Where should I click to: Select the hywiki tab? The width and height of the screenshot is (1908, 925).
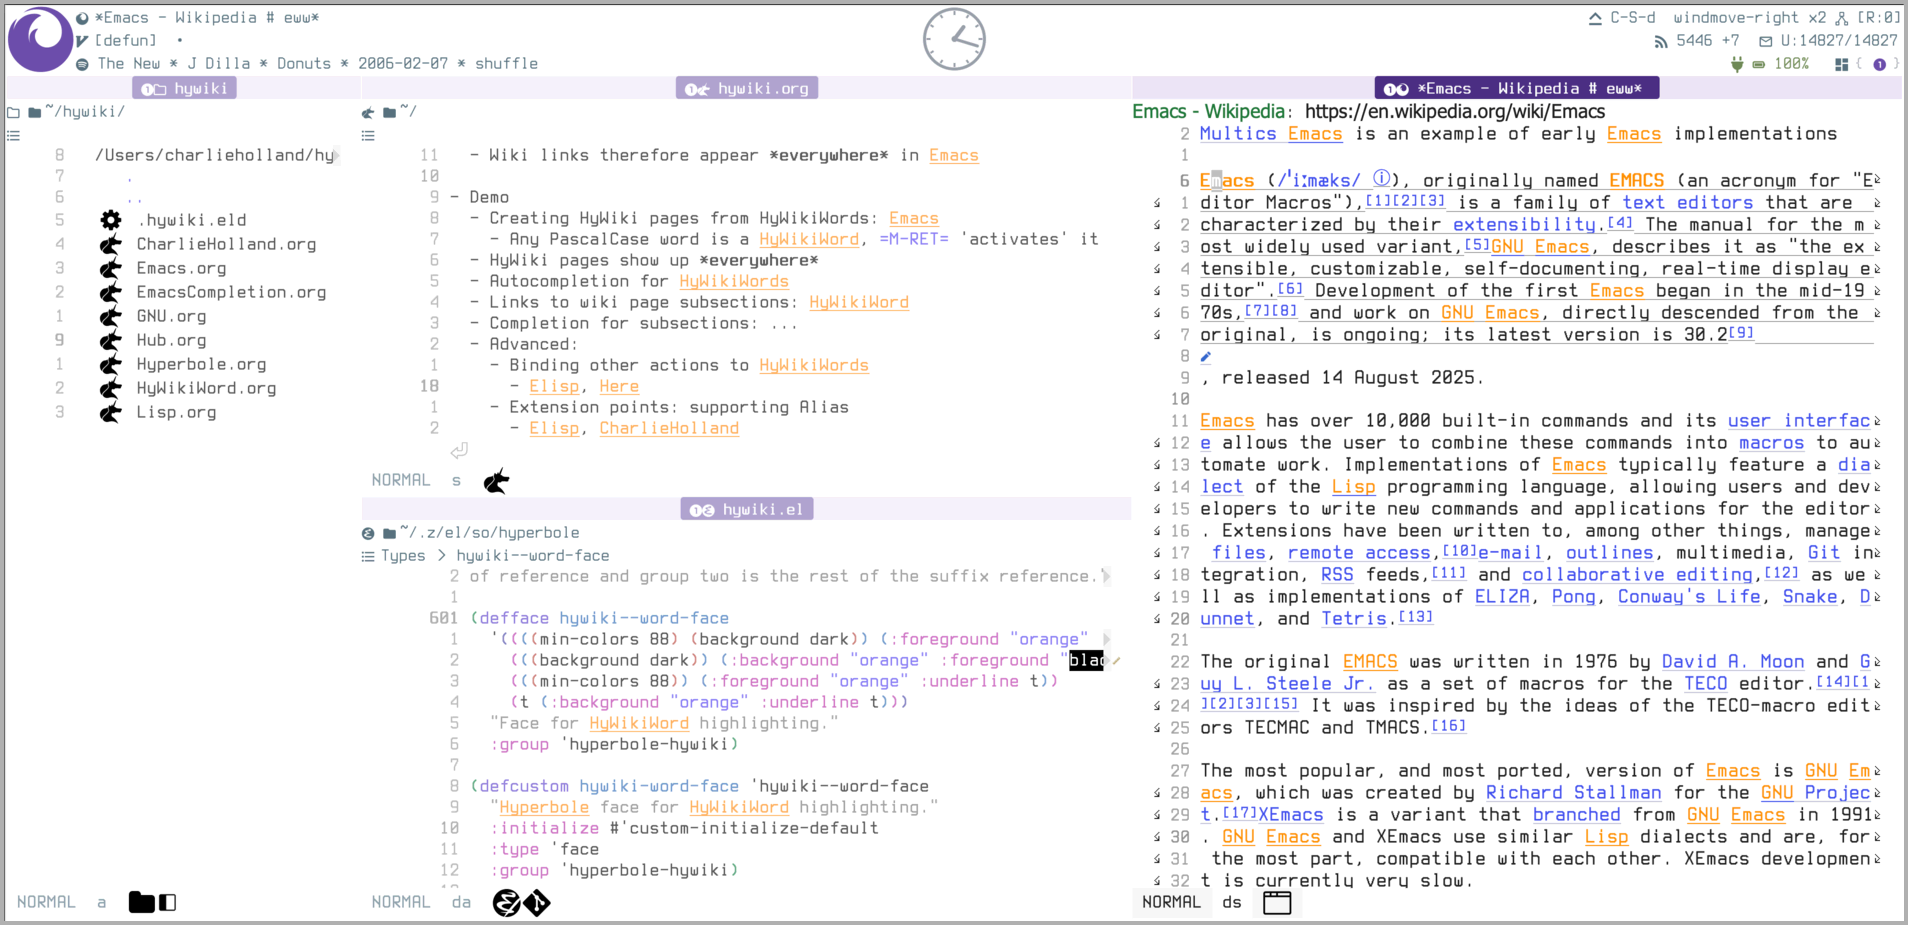tap(186, 89)
